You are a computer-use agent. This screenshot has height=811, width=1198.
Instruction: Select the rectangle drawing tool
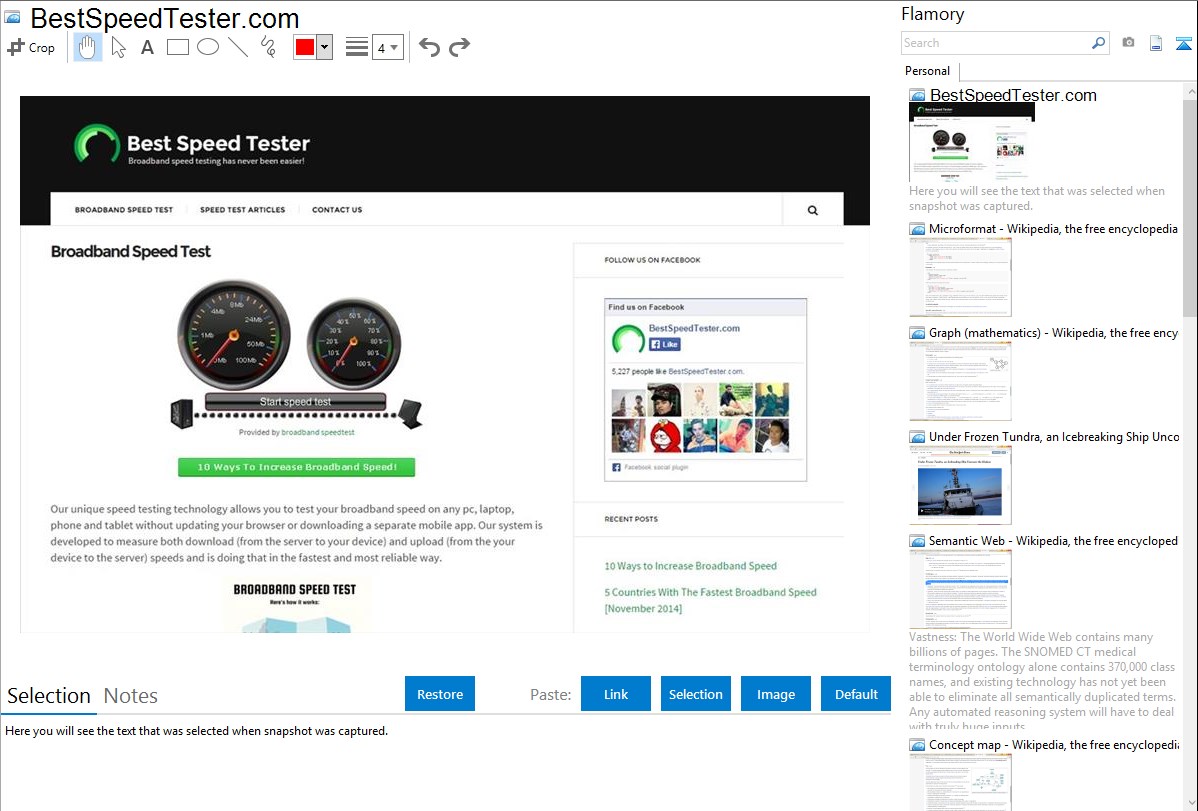(x=177, y=47)
